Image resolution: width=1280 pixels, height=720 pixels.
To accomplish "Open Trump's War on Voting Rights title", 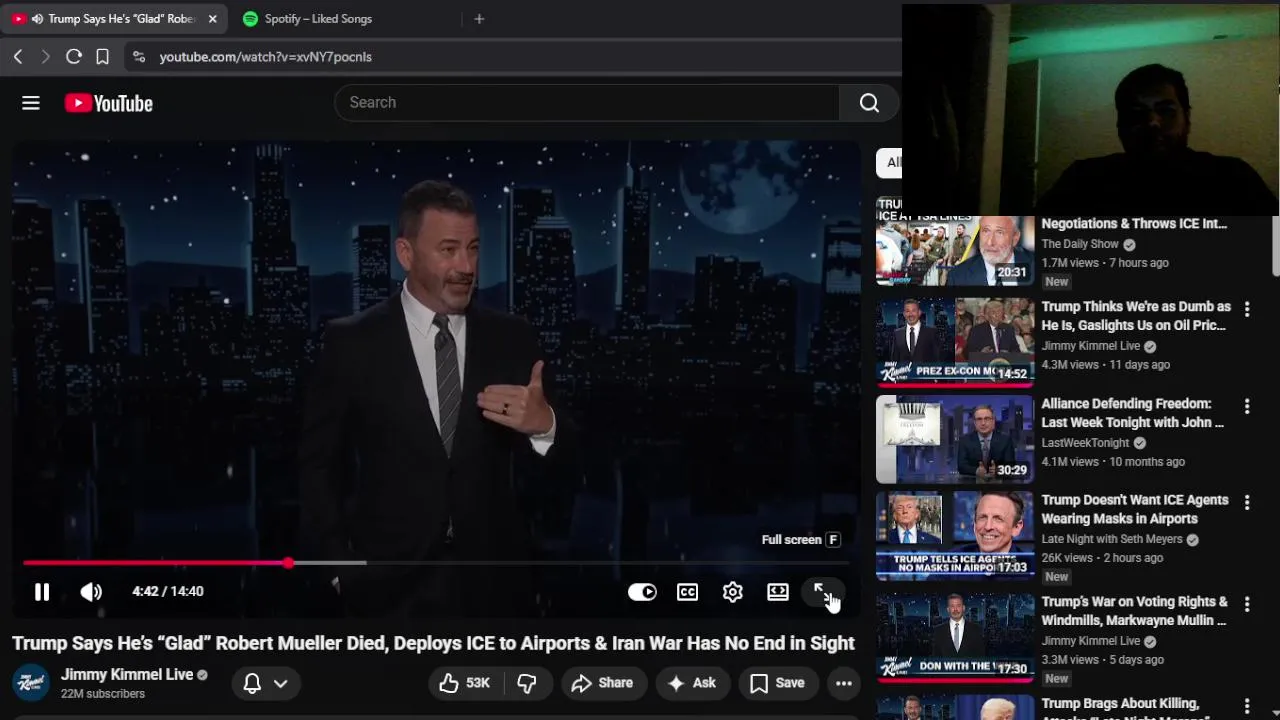I will pyautogui.click(x=1134, y=611).
